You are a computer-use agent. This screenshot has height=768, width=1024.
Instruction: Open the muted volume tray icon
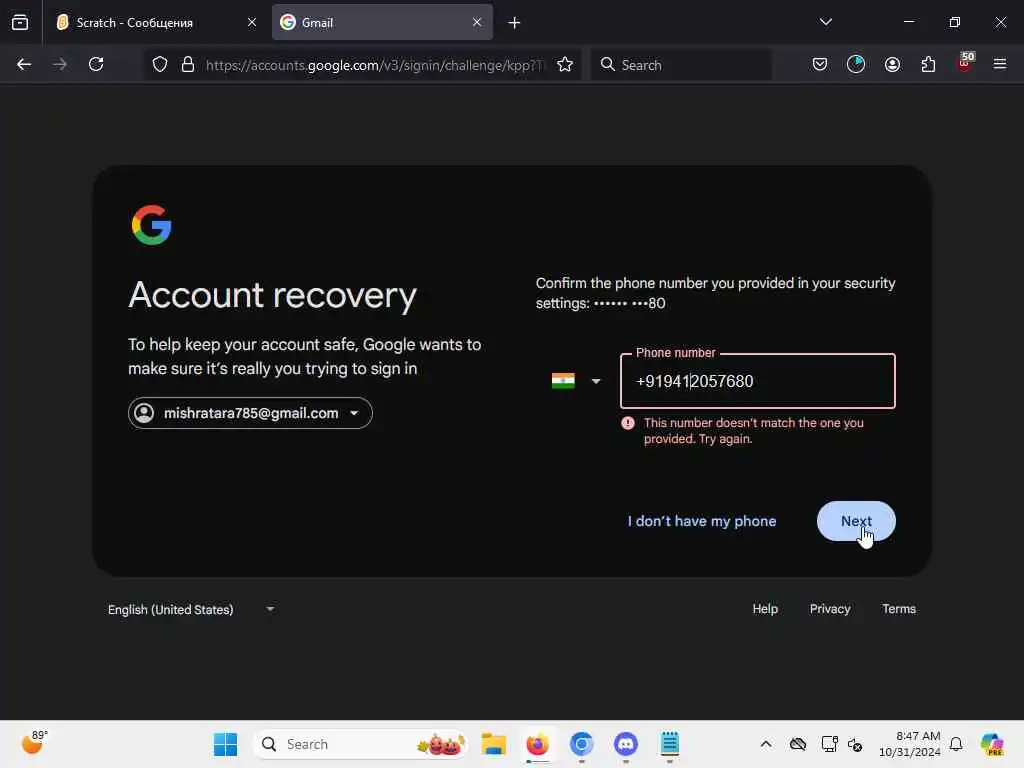[x=855, y=744]
